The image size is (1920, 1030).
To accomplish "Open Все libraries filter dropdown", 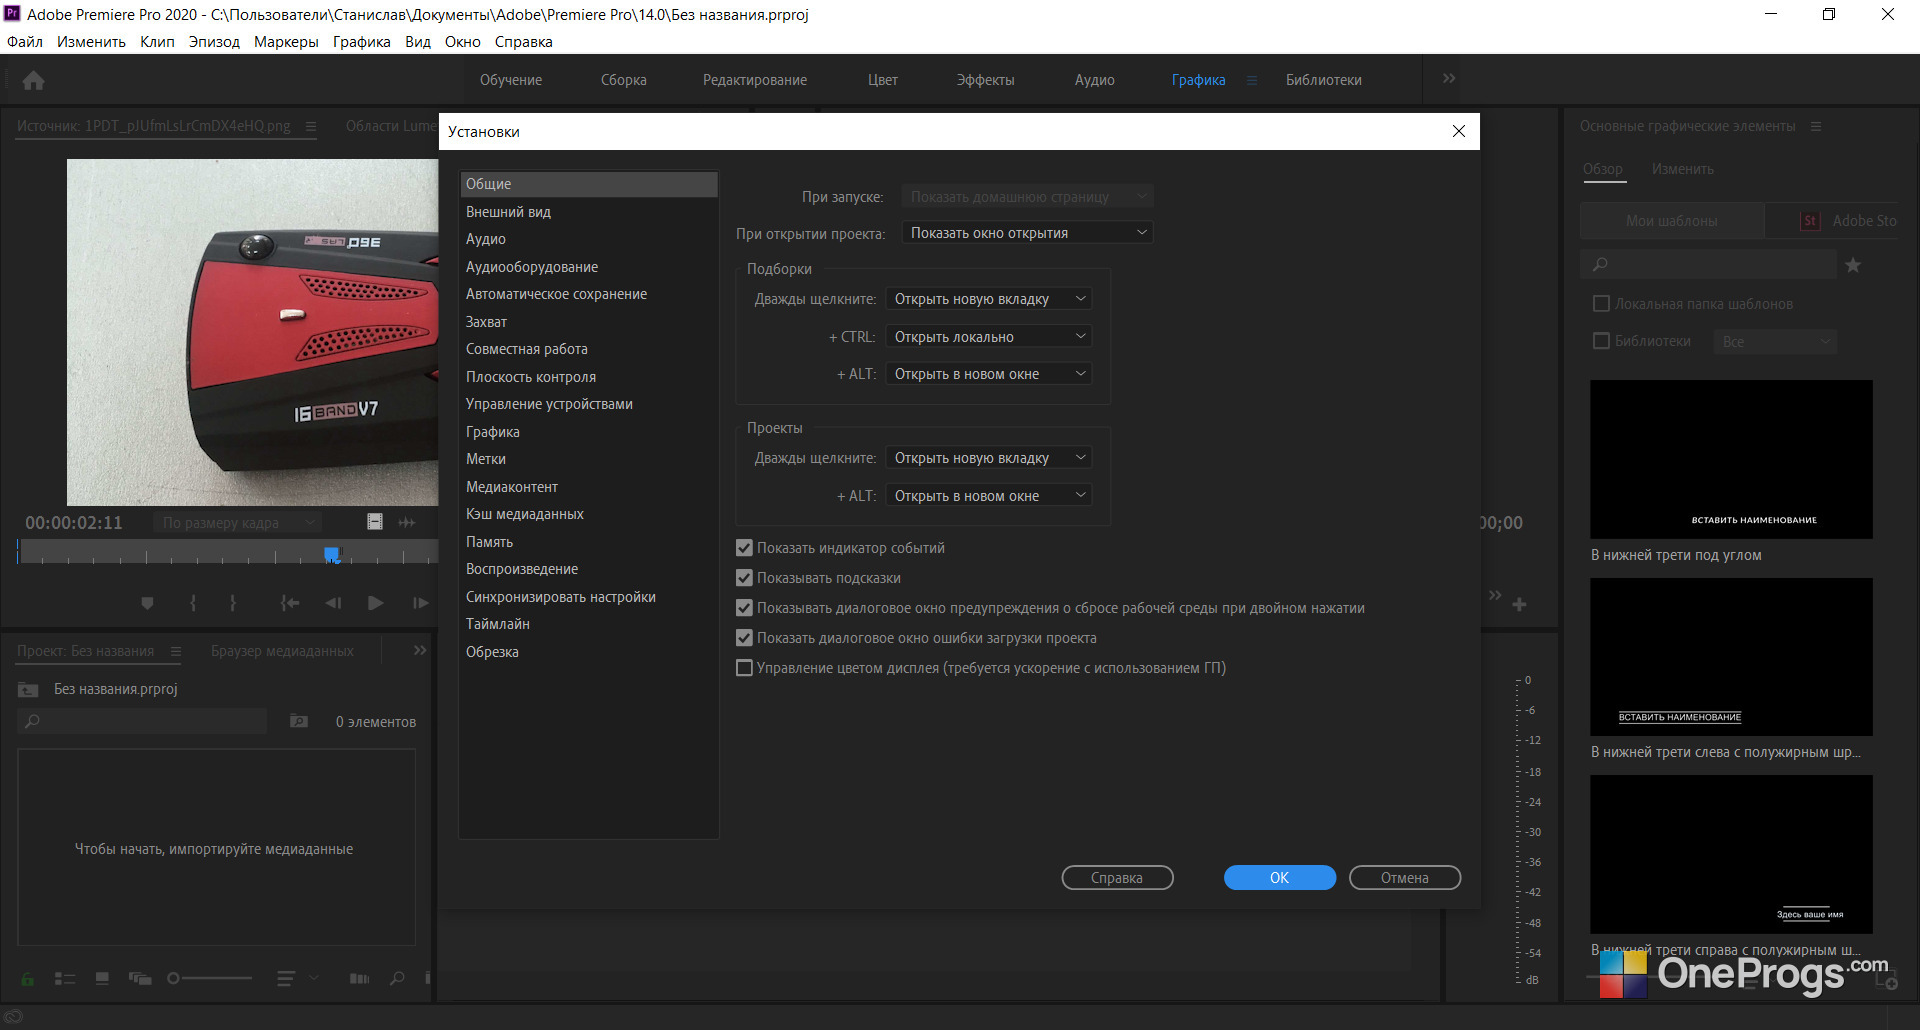I will click(1775, 342).
